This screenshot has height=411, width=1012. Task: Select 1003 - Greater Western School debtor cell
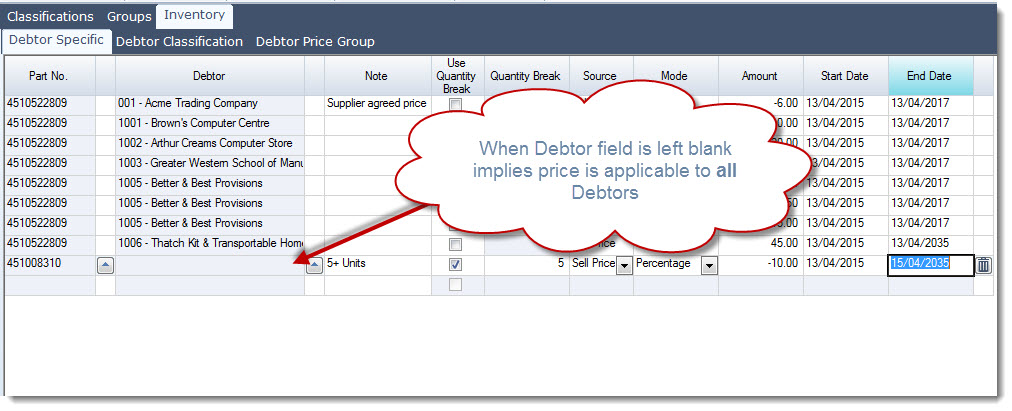[x=210, y=163]
